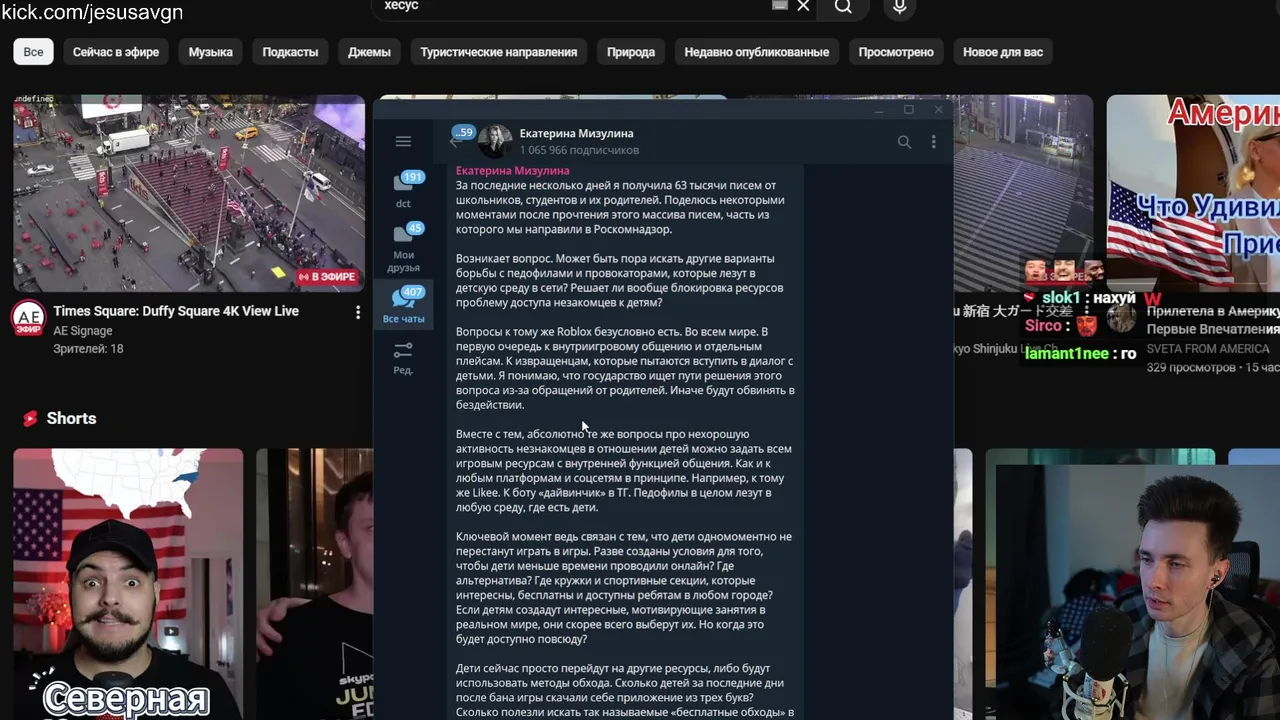
Task: Run the YouTube search with magnifier button
Action: tap(843, 7)
